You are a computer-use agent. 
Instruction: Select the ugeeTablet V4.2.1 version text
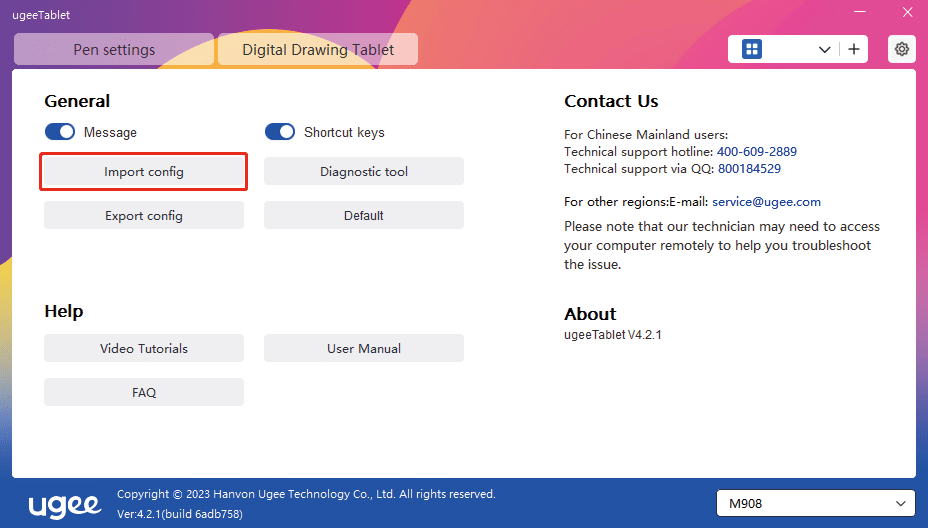coord(613,334)
